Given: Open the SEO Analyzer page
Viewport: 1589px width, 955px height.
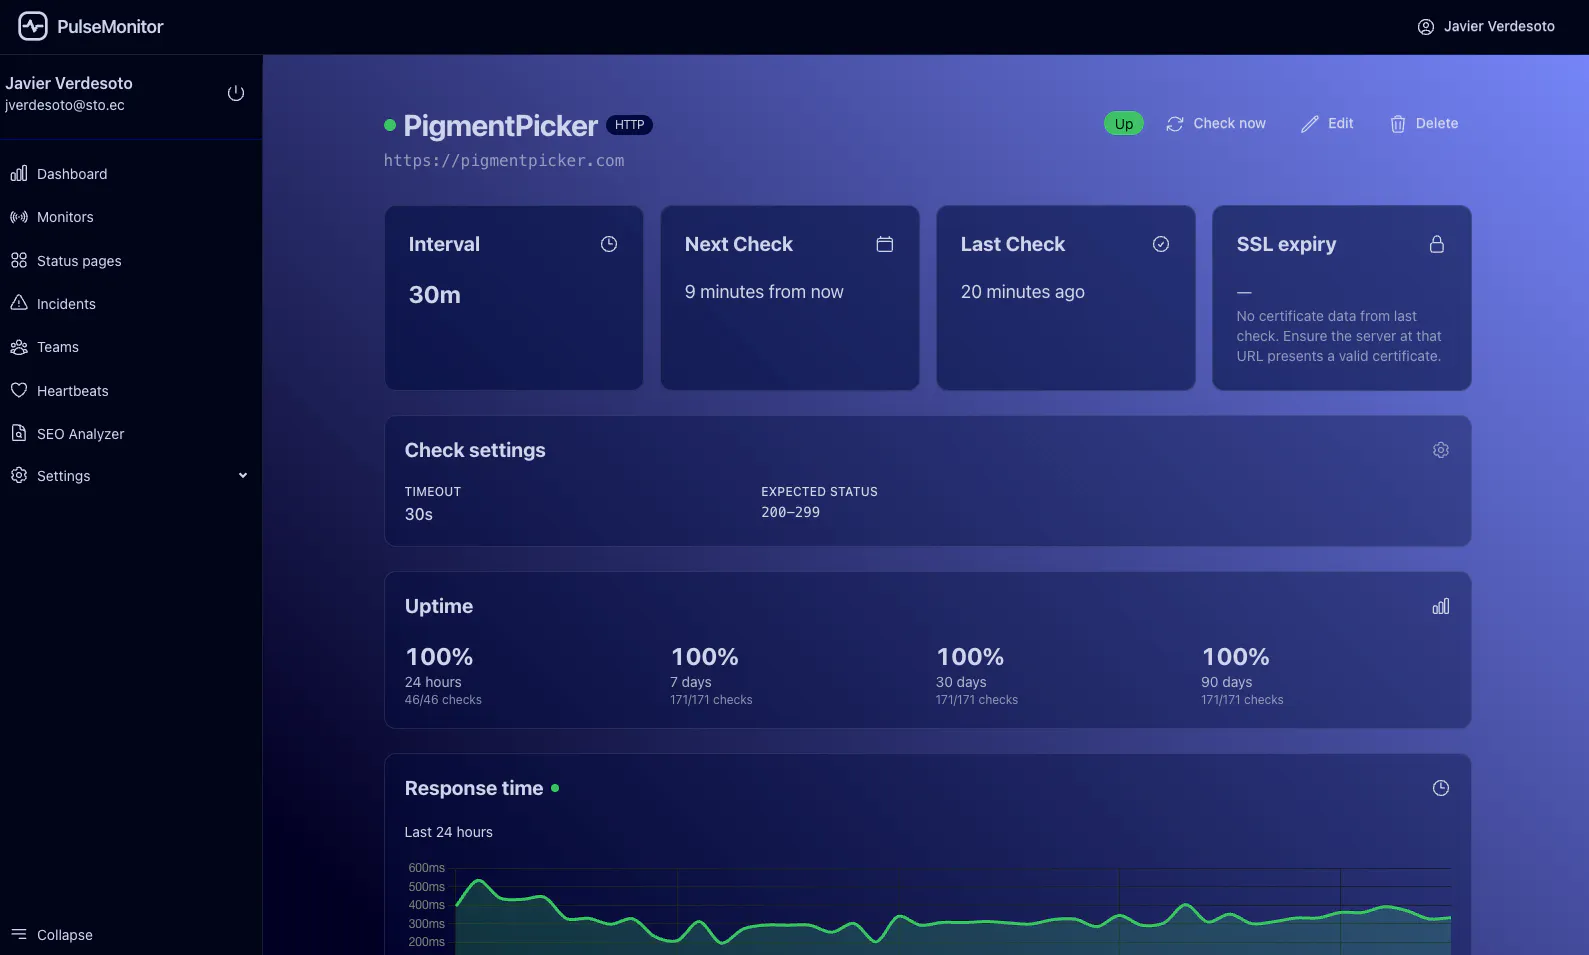Looking at the screenshot, I should pos(131,434).
